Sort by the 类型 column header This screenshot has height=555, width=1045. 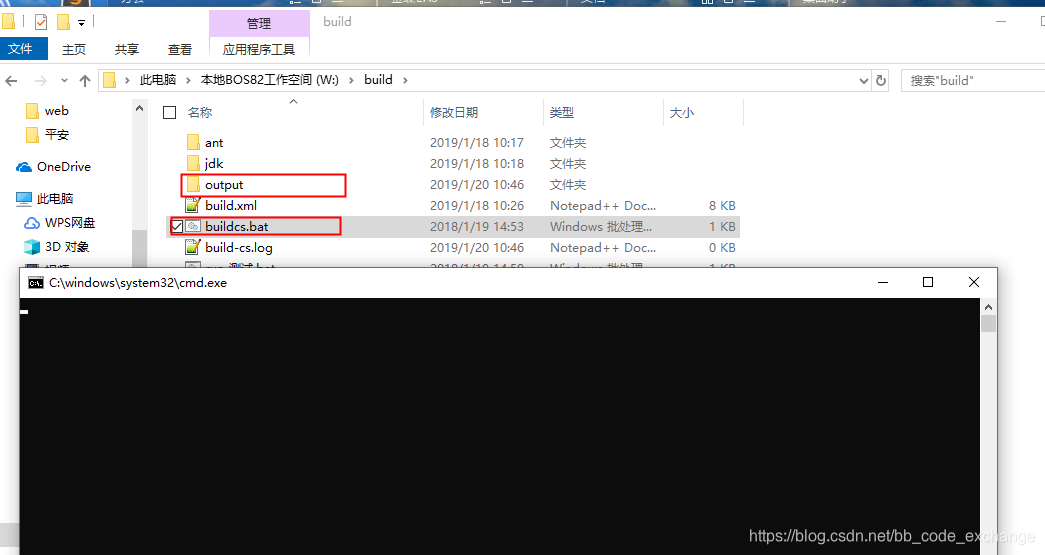pyautogui.click(x=562, y=113)
